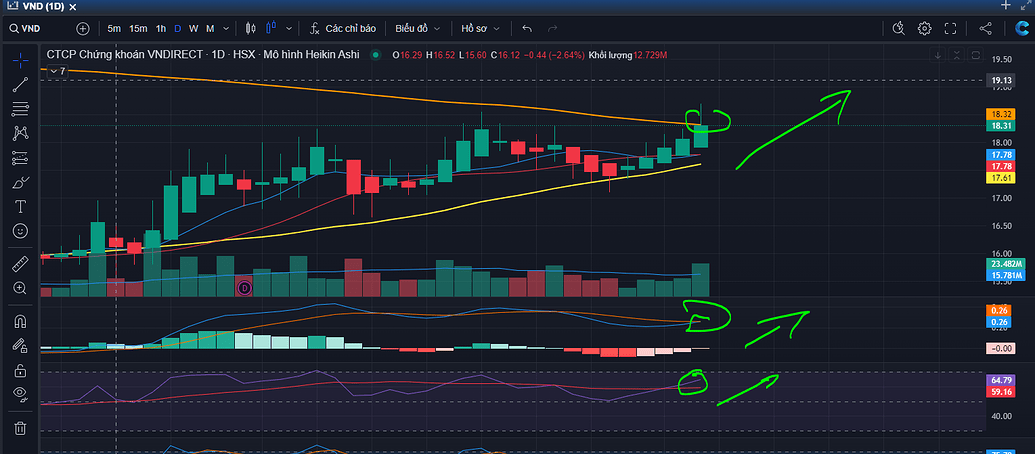
Task: Select the trend line drawing tool
Action: [20, 84]
